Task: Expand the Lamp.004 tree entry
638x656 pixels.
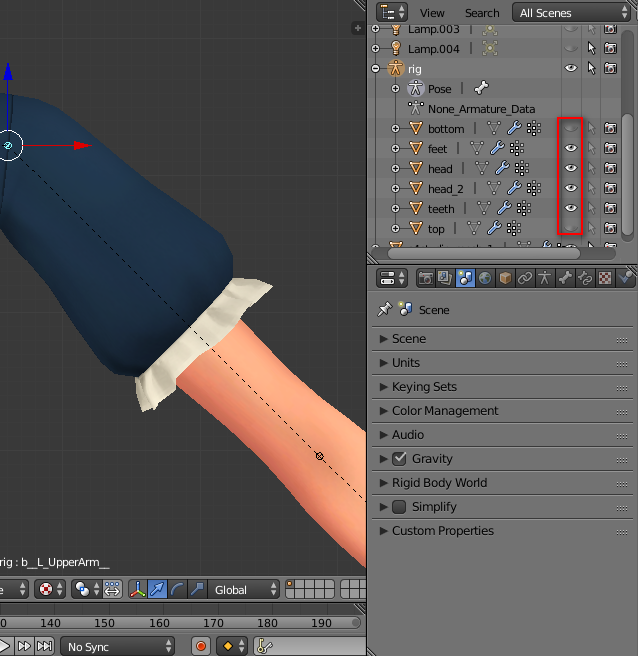Action: point(376,49)
